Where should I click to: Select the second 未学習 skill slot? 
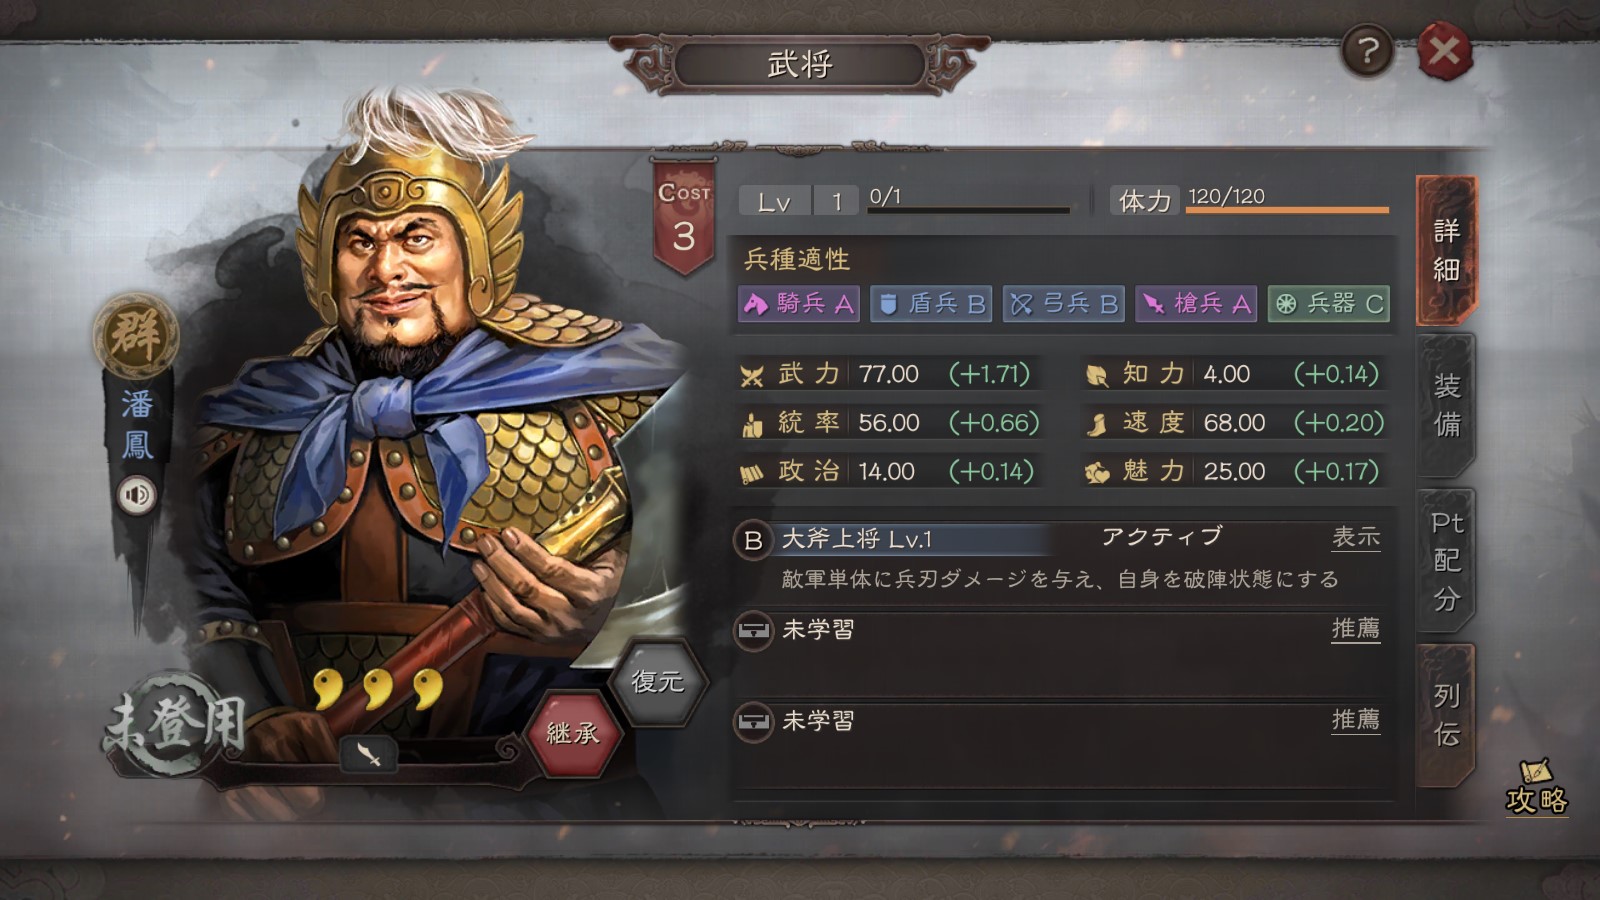pyautogui.click(x=1062, y=721)
